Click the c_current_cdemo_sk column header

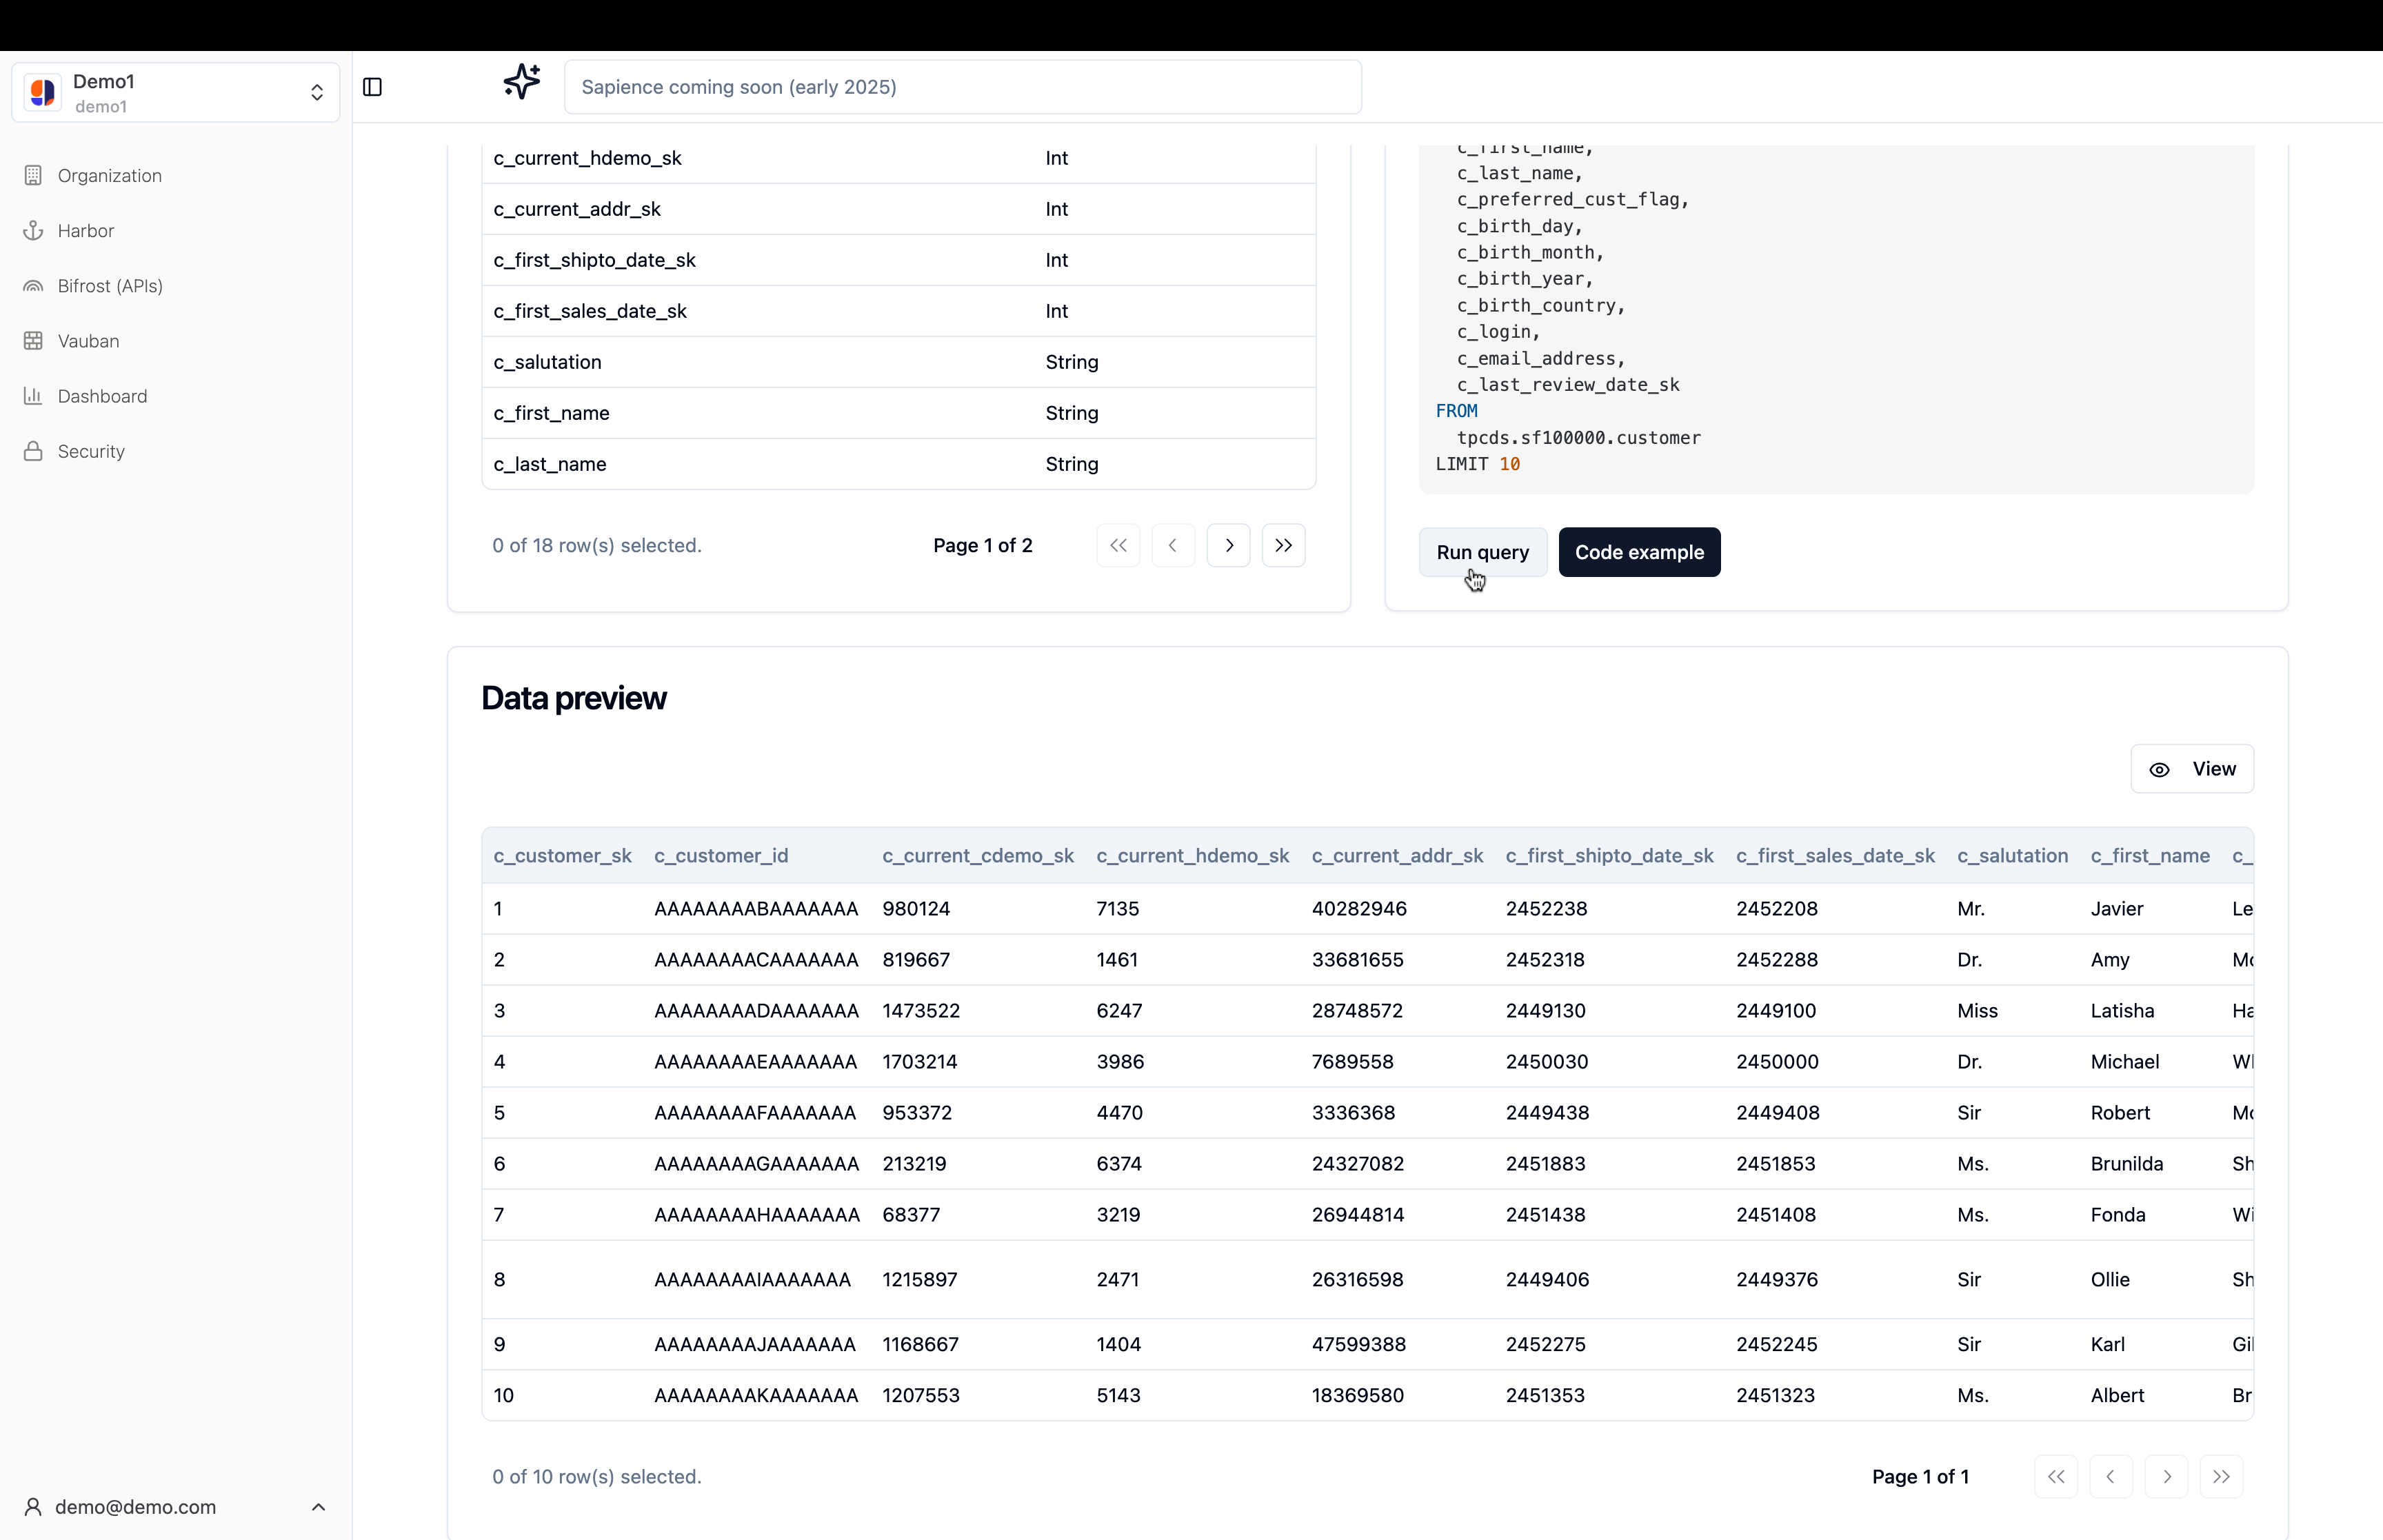click(x=977, y=855)
